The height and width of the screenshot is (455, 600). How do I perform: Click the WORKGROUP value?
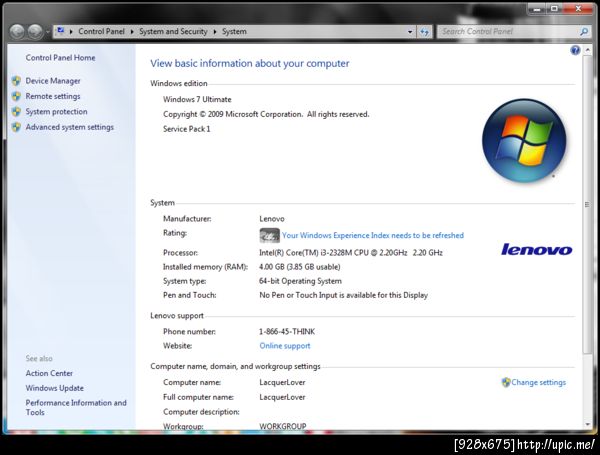pos(283,426)
